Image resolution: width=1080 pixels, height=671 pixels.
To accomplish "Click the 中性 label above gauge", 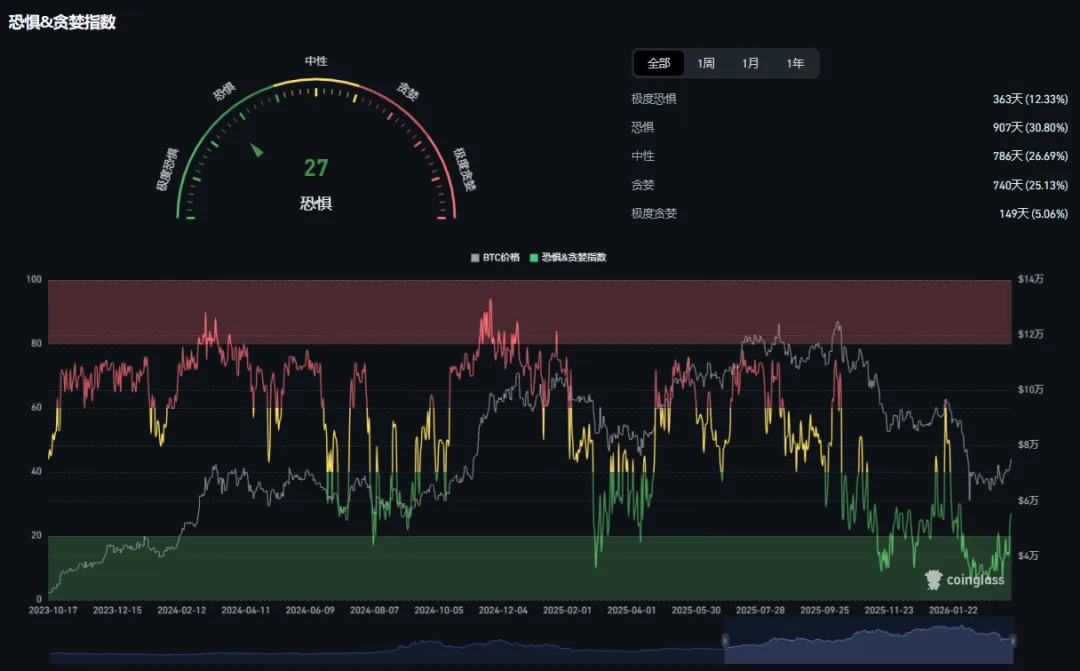I will (316, 61).
